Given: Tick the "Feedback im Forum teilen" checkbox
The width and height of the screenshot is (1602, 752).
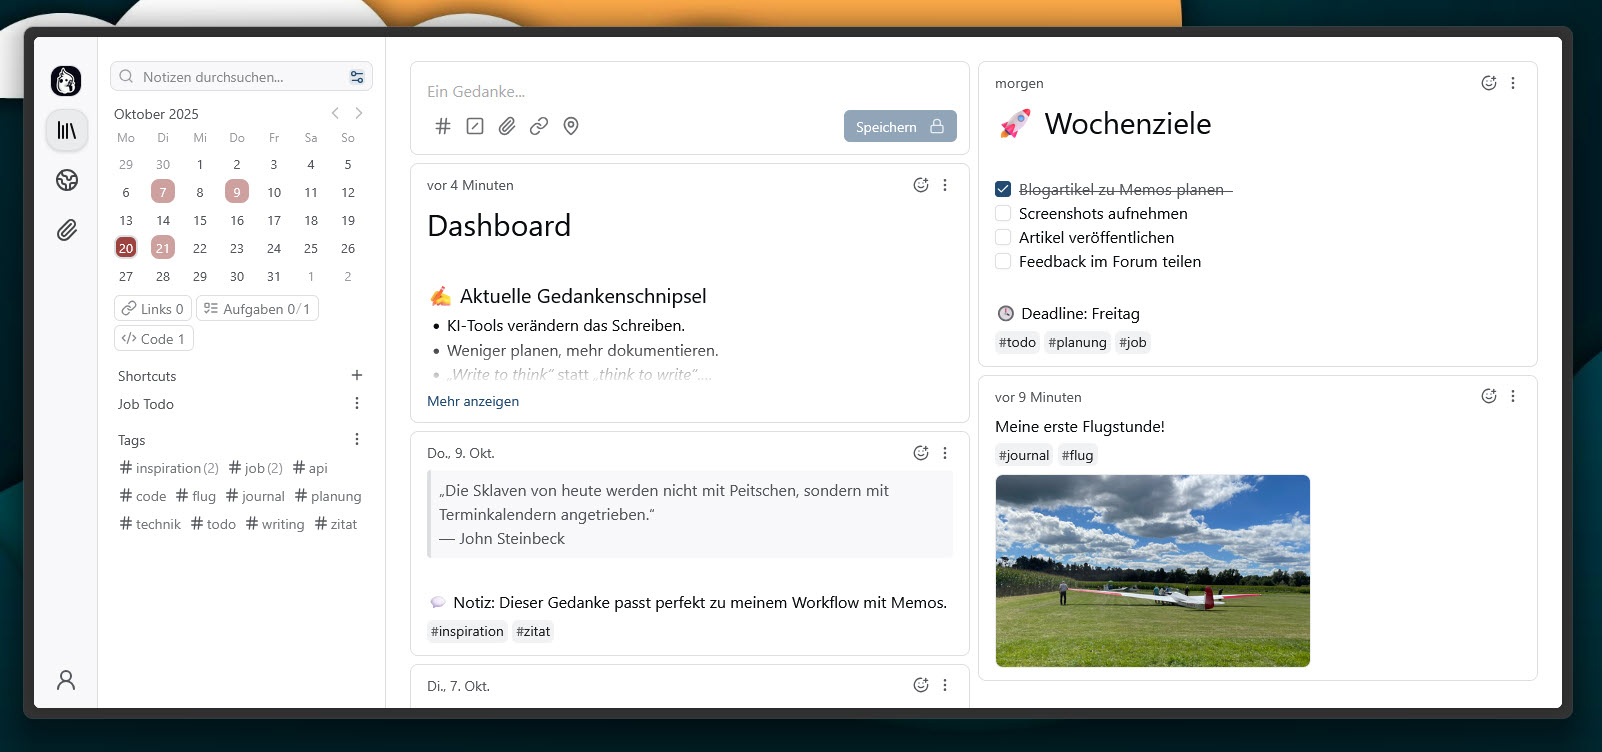Looking at the screenshot, I should (1003, 261).
